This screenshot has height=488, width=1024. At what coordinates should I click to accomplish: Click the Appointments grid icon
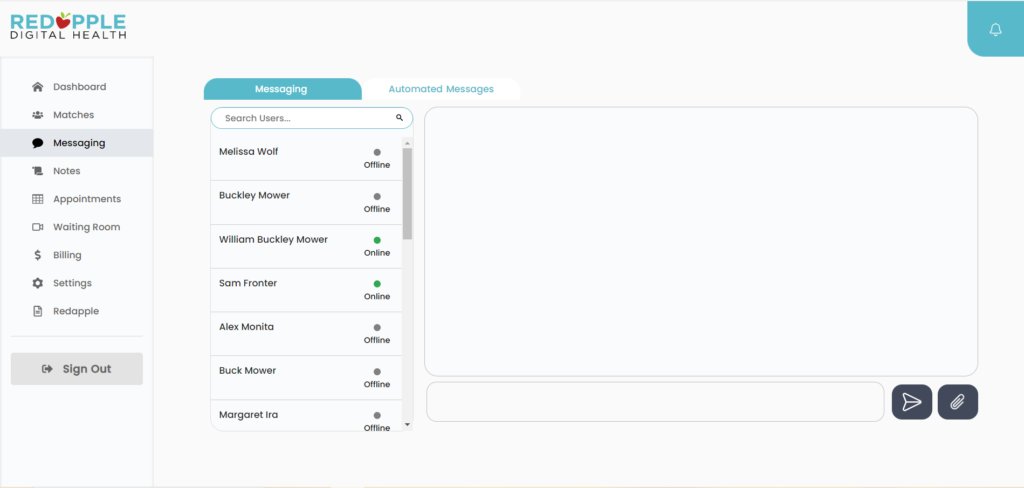38,199
